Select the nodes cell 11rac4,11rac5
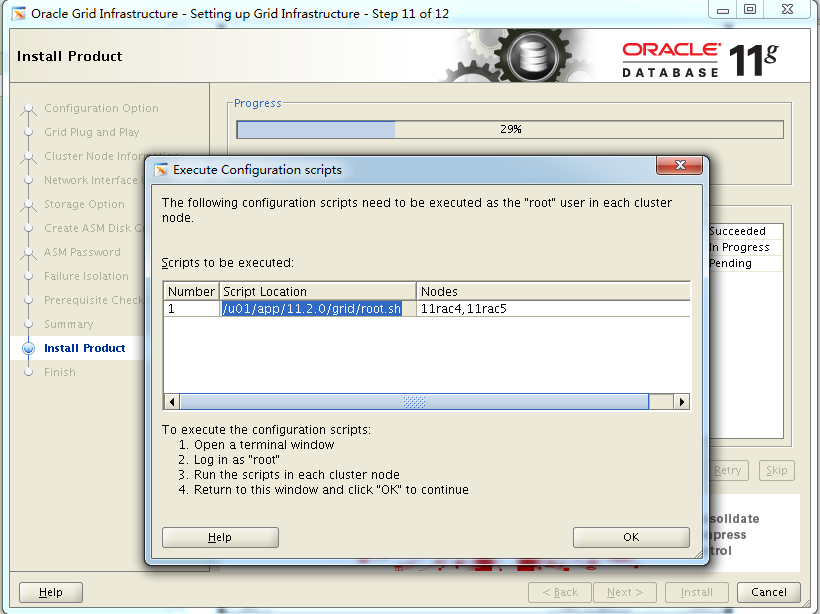 pos(553,309)
